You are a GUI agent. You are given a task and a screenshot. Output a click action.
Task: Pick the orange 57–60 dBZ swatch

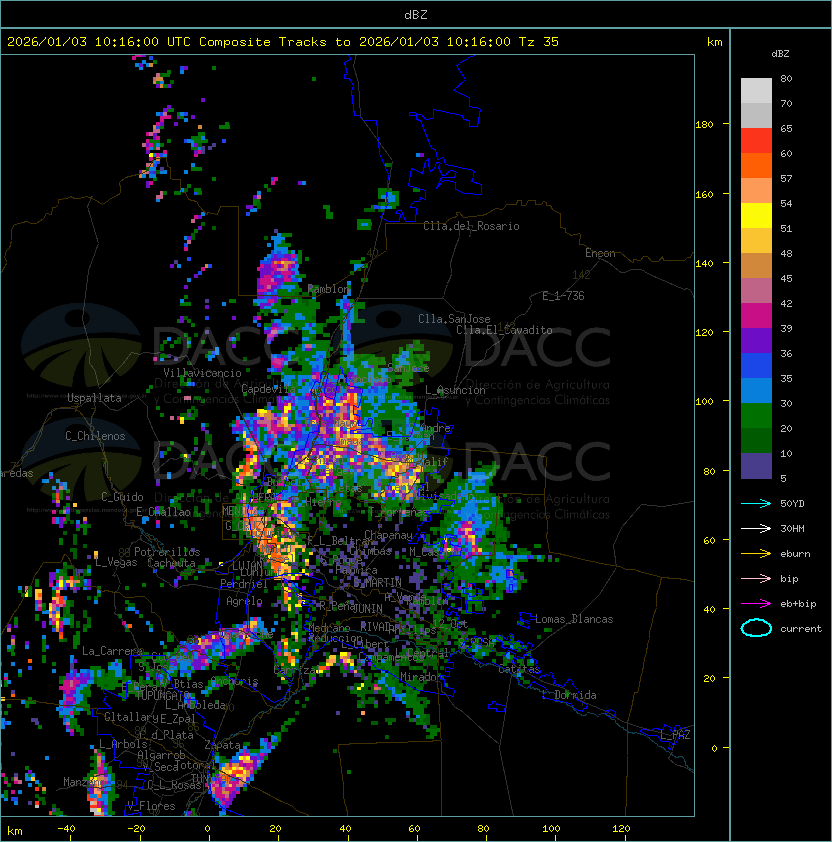pyautogui.click(x=756, y=165)
